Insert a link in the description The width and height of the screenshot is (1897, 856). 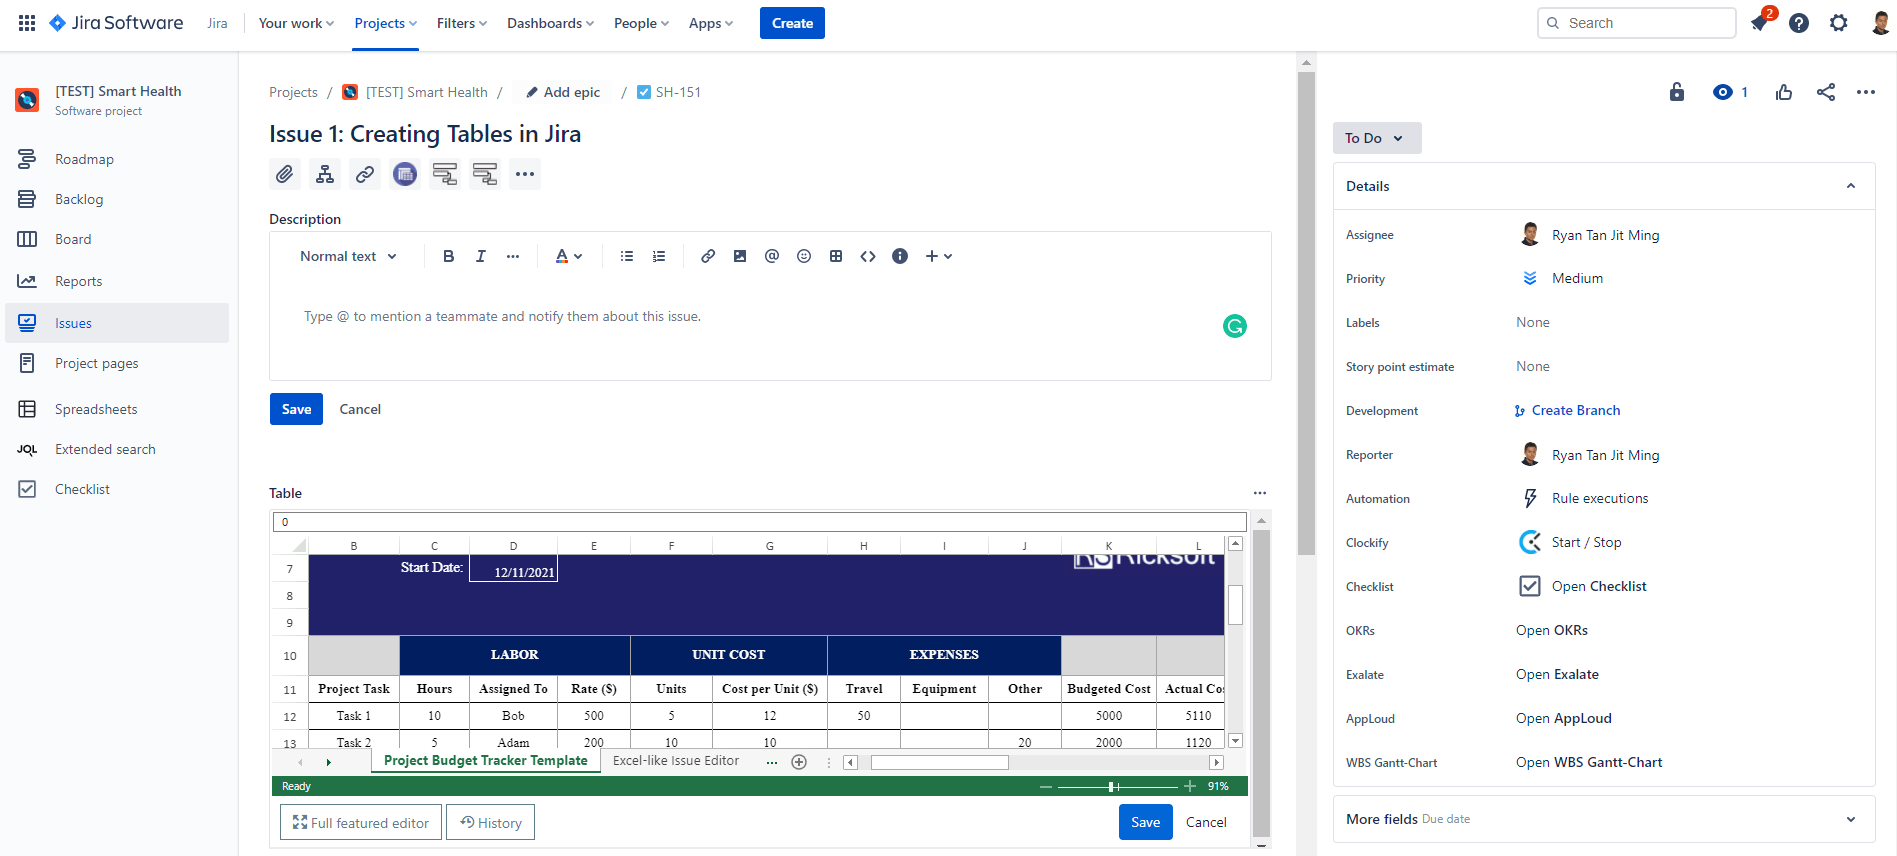[x=708, y=256]
